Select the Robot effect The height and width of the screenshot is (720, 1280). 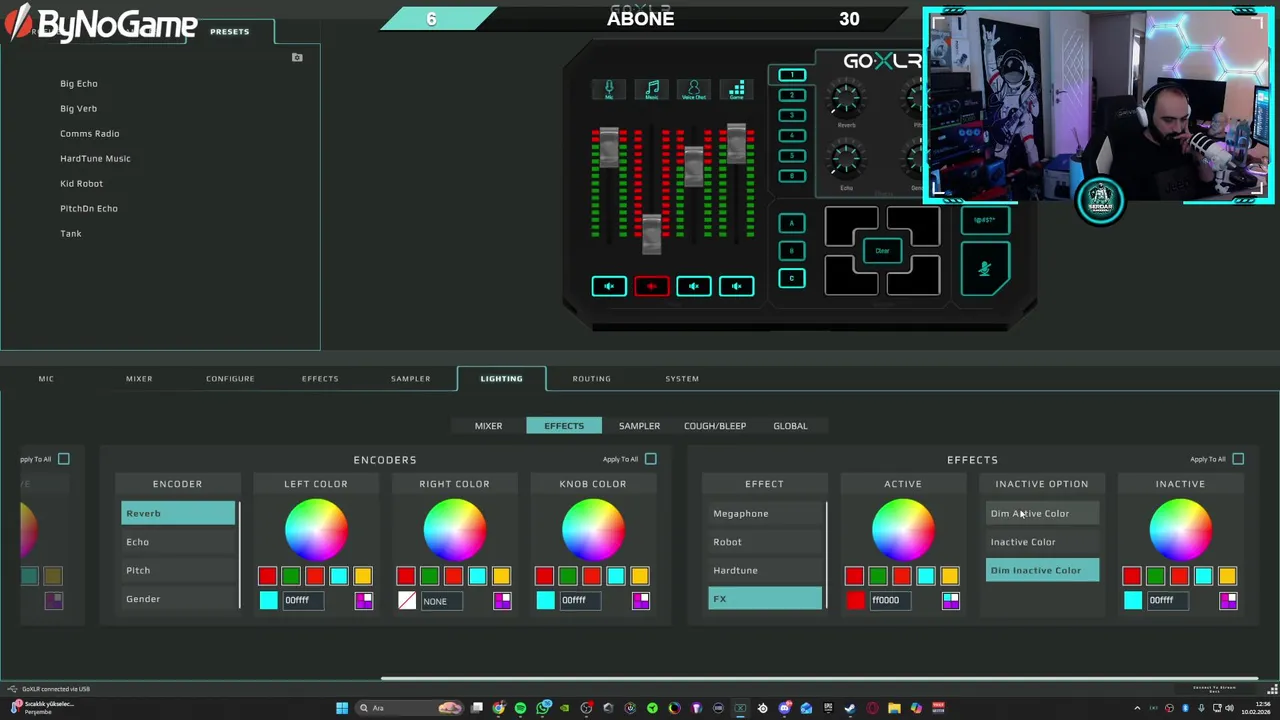pos(765,542)
